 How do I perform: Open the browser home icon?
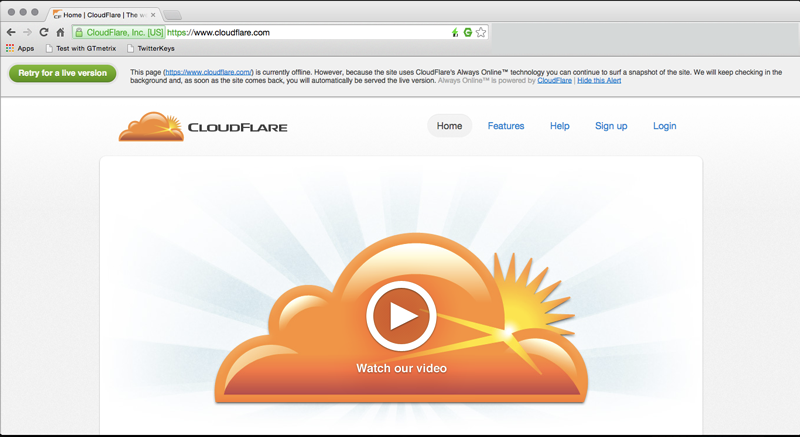[60, 32]
